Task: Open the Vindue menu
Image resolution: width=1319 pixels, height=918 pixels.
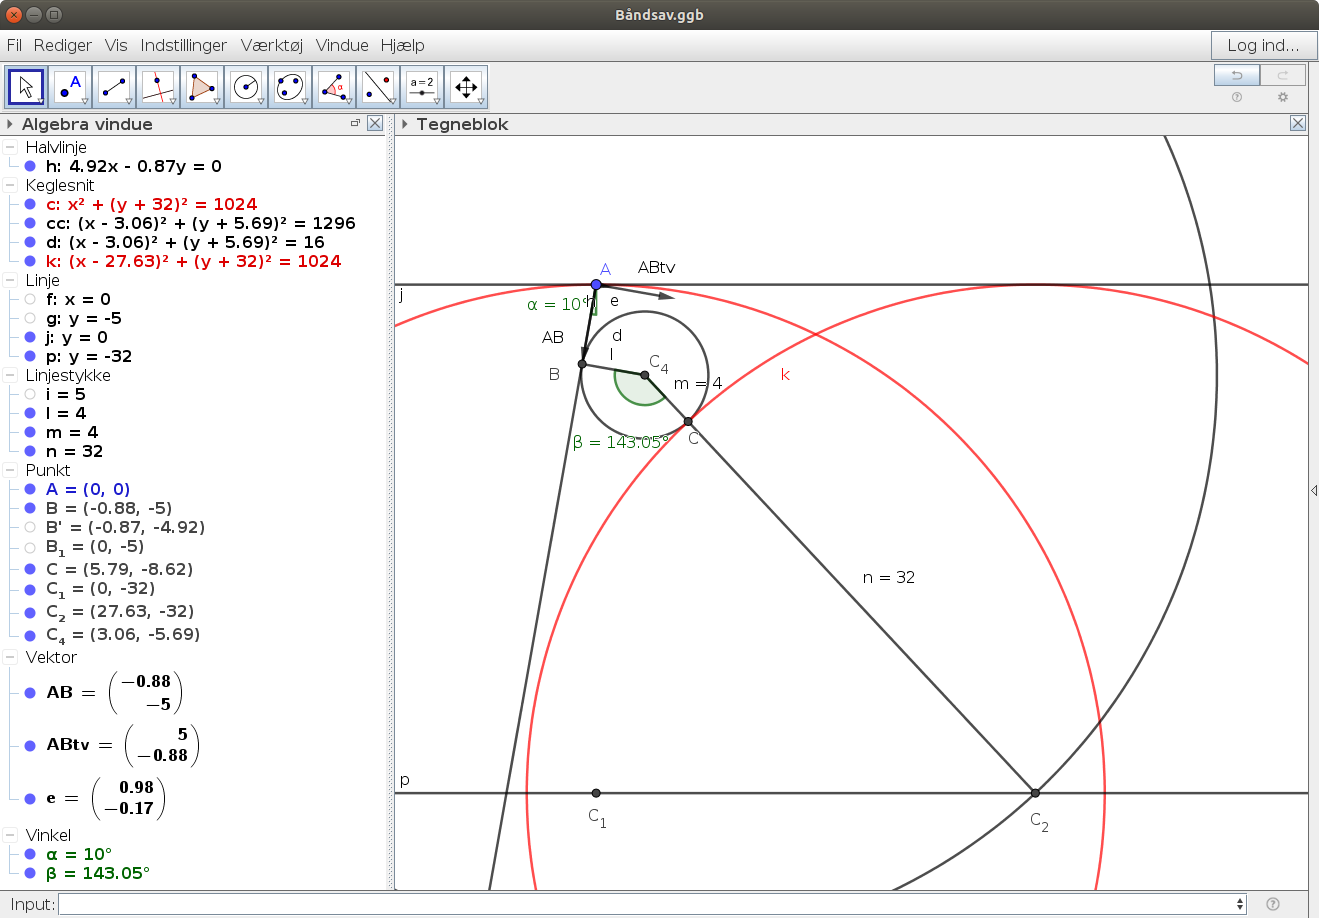Action: 342,45
